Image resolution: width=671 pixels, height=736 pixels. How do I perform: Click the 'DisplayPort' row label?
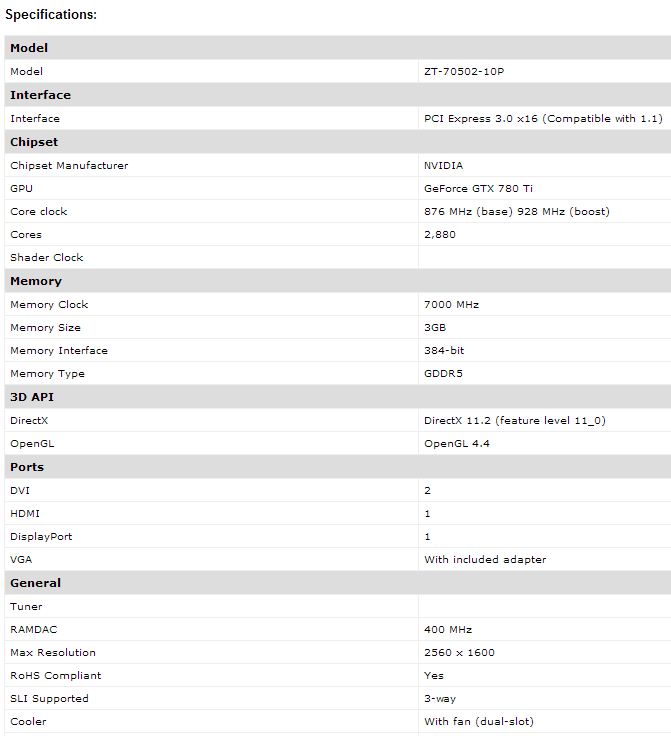tap(41, 536)
